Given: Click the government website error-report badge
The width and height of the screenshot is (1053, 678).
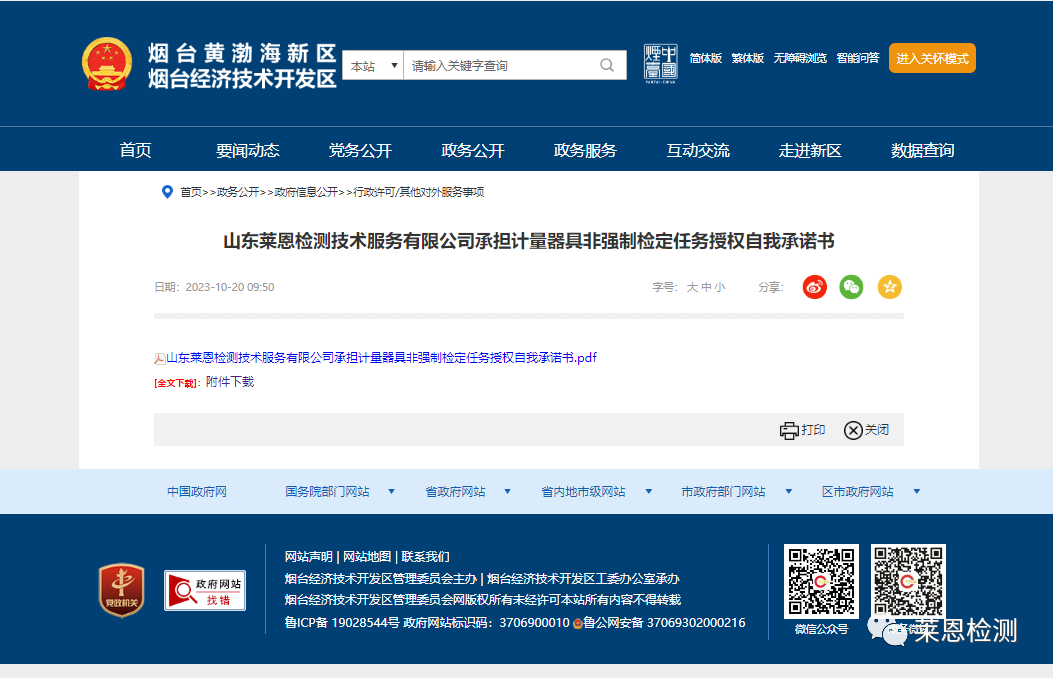Looking at the screenshot, I should coord(205,591).
